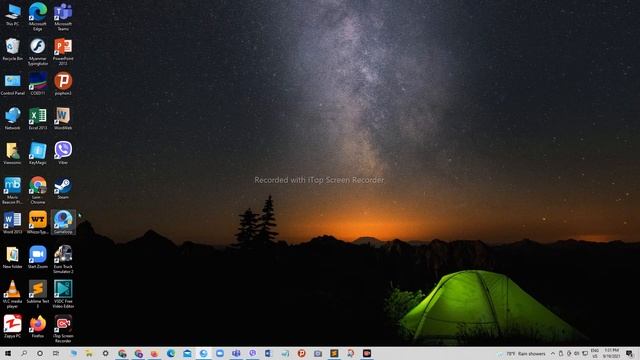Select the Firefox desktop shortcut
This screenshot has width=640, height=360.
(x=38, y=327)
